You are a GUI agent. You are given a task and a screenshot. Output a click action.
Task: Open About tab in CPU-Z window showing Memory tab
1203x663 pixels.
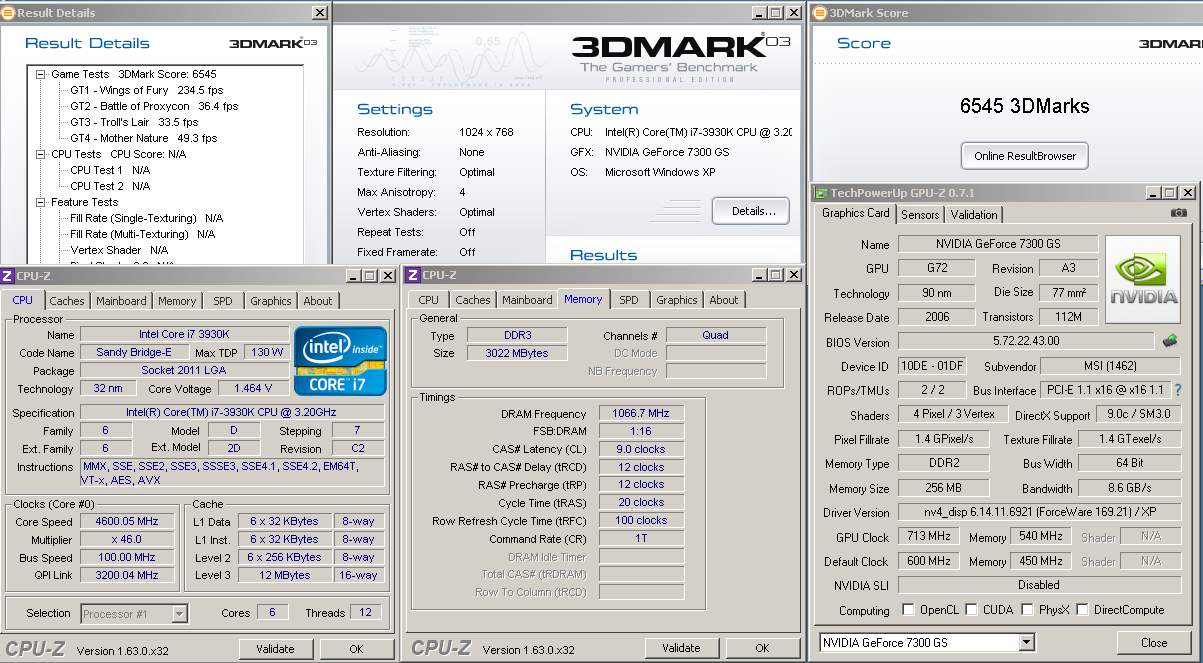pyautogui.click(x=724, y=300)
